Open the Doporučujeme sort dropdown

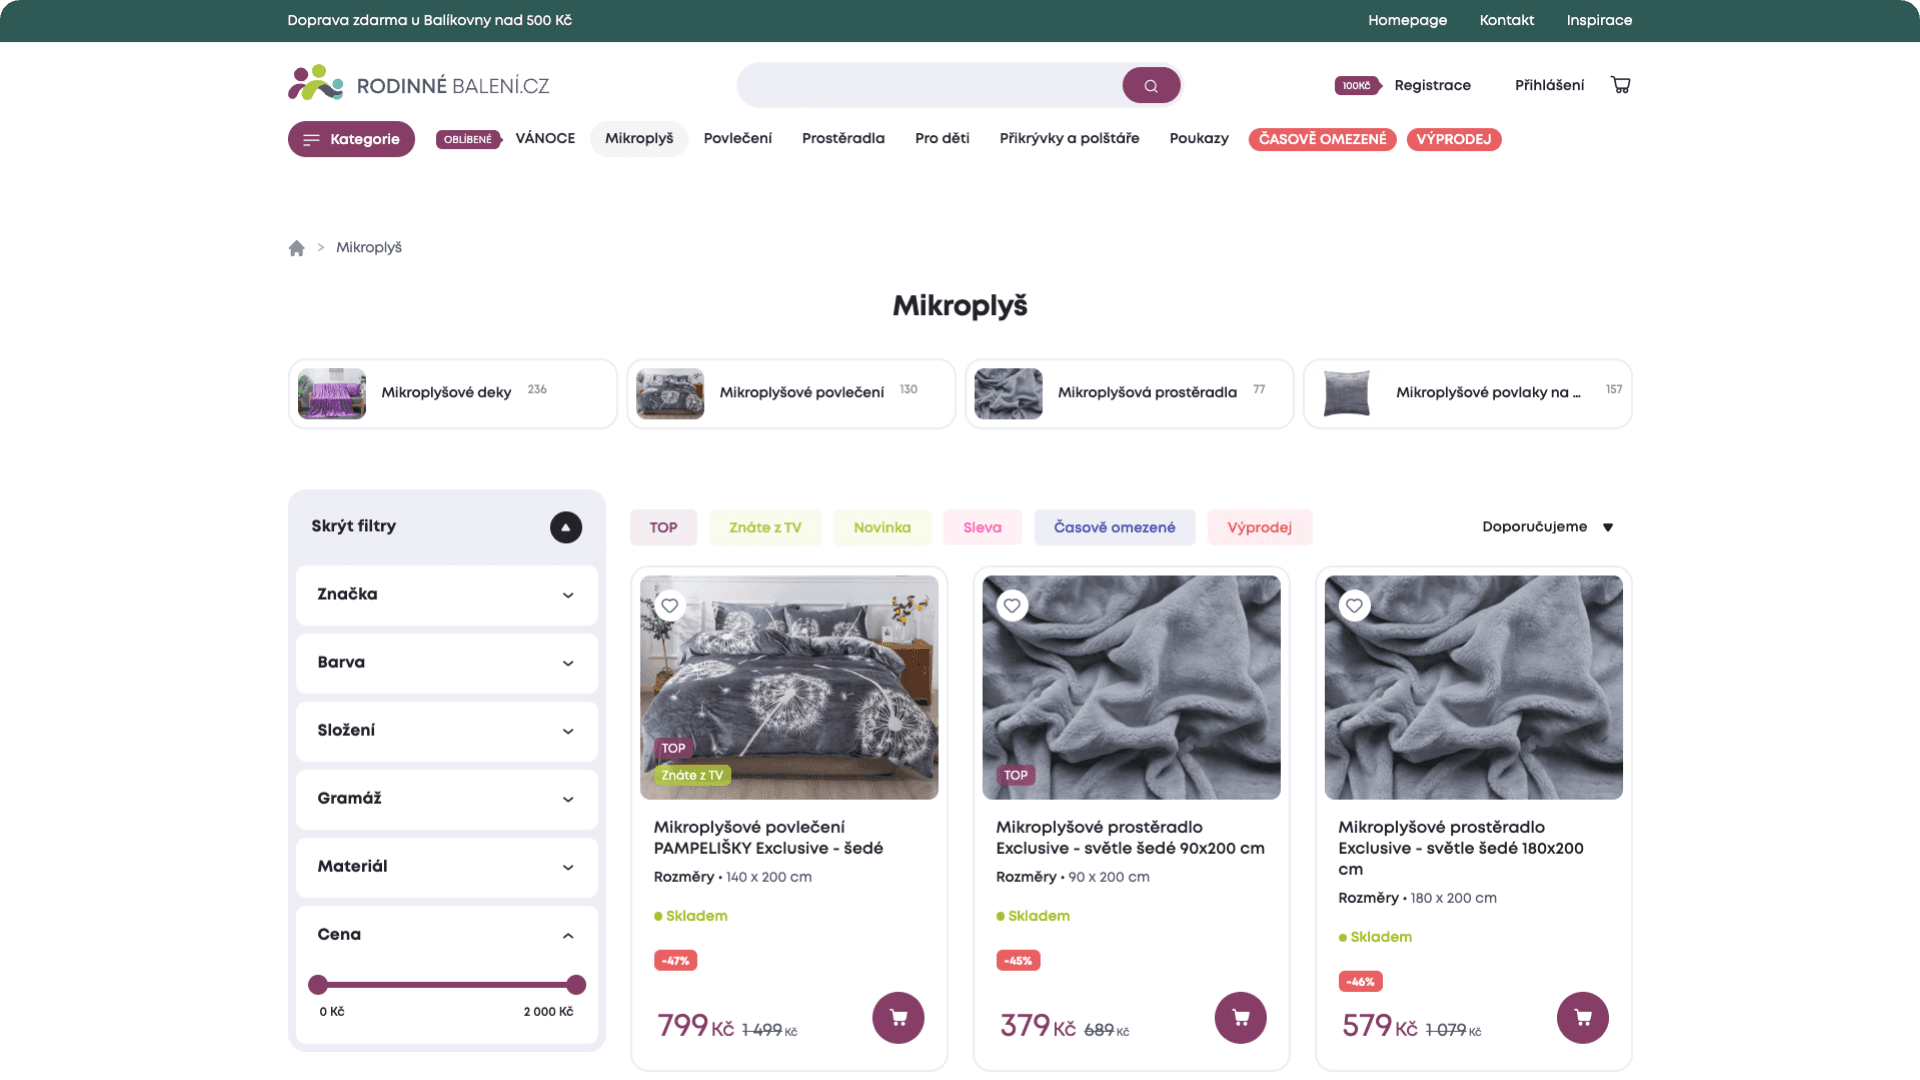1546,527
